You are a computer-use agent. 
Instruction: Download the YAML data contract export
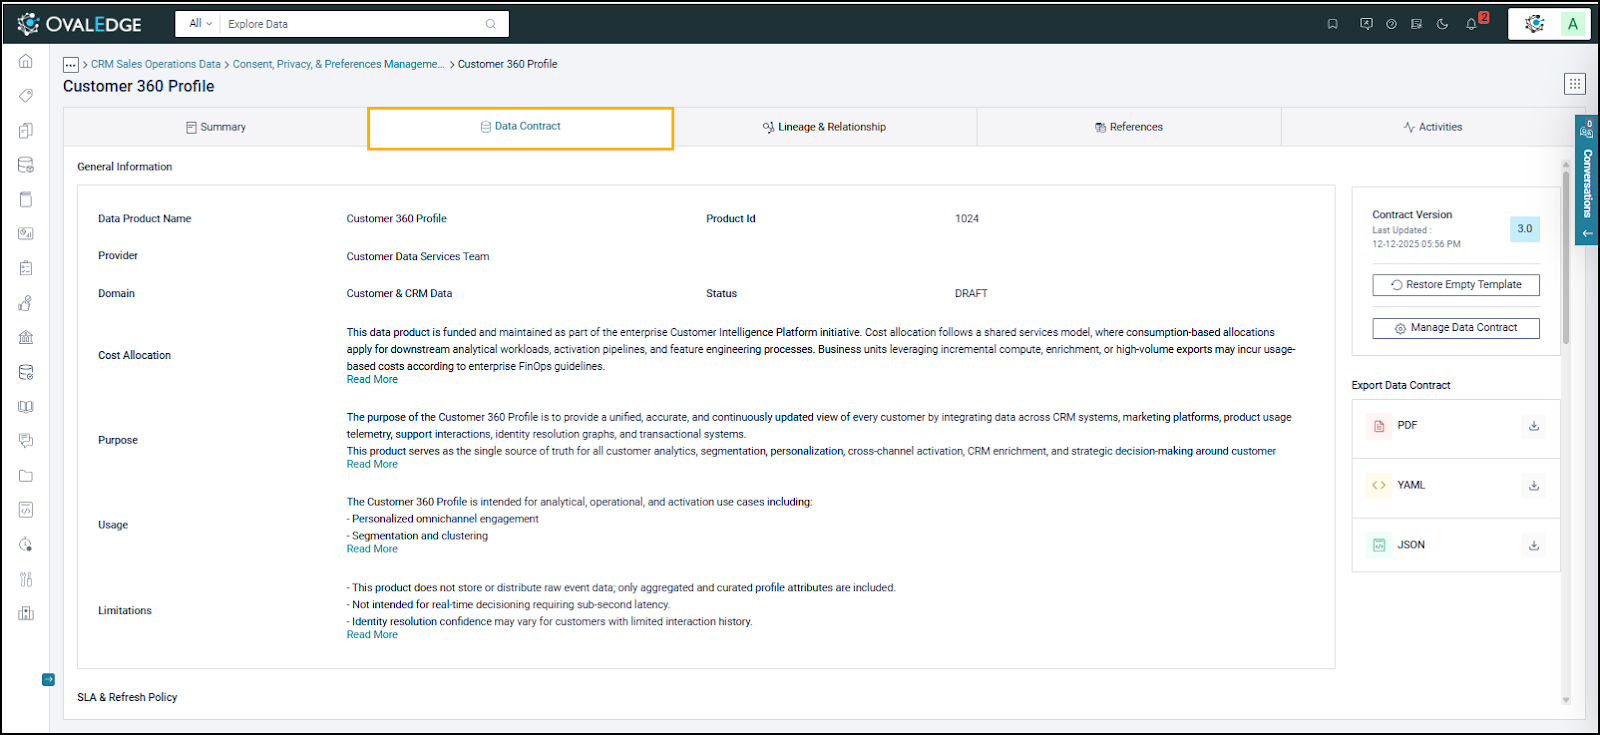coord(1533,486)
